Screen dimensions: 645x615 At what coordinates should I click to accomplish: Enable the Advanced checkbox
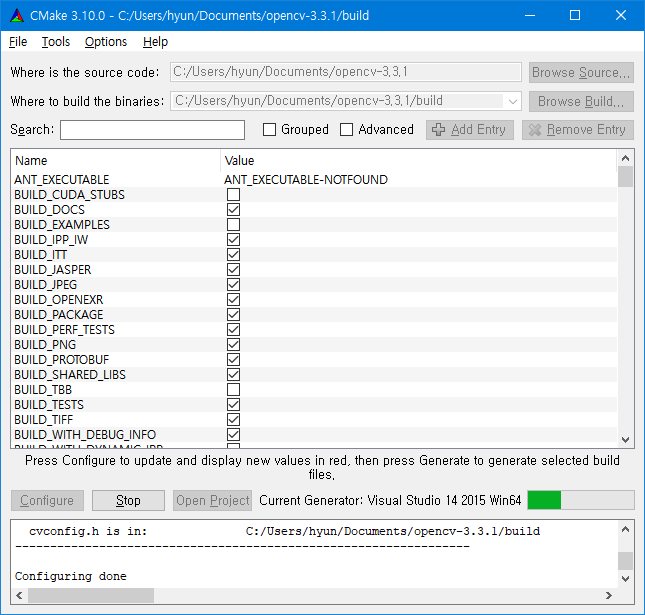[346, 130]
